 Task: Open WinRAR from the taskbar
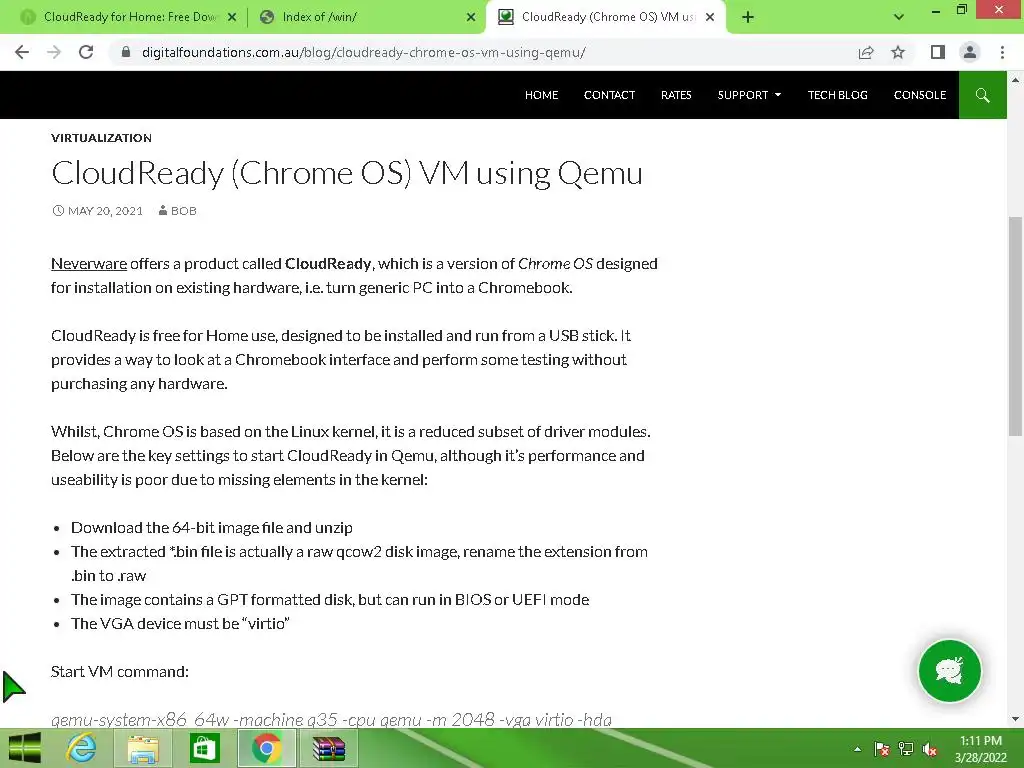pos(328,748)
